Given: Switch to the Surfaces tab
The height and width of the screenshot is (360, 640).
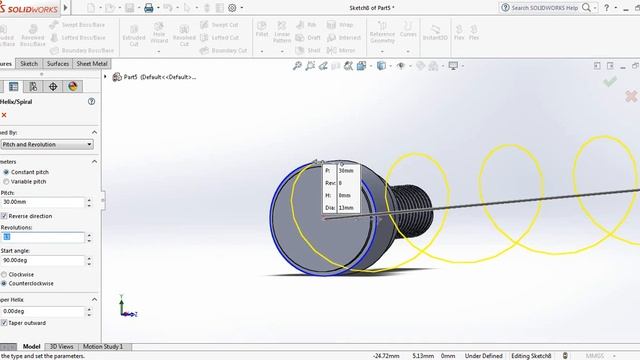Looking at the screenshot, I should click(58, 64).
